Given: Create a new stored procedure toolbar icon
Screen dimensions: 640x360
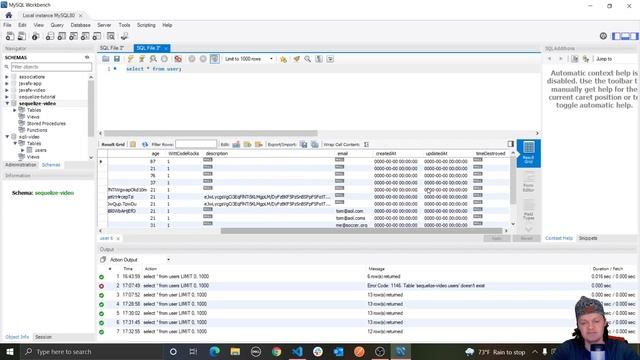Looking at the screenshot, I should coord(85,36).
